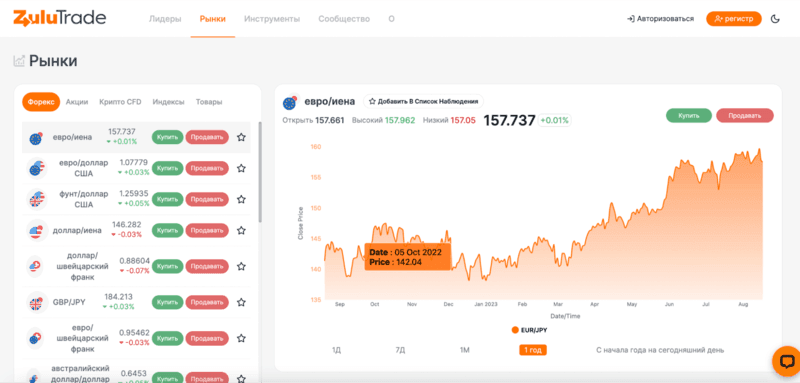This screenshot has height=383, width=800.
Task: Set chart range to 1 год
Action: (533, 350)
